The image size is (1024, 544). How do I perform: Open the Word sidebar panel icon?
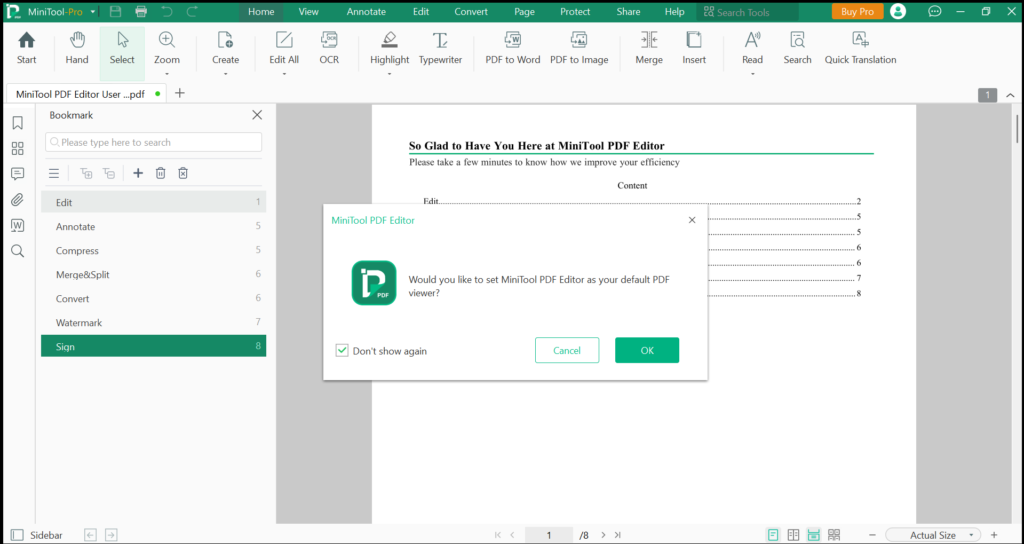click(18, 225)
